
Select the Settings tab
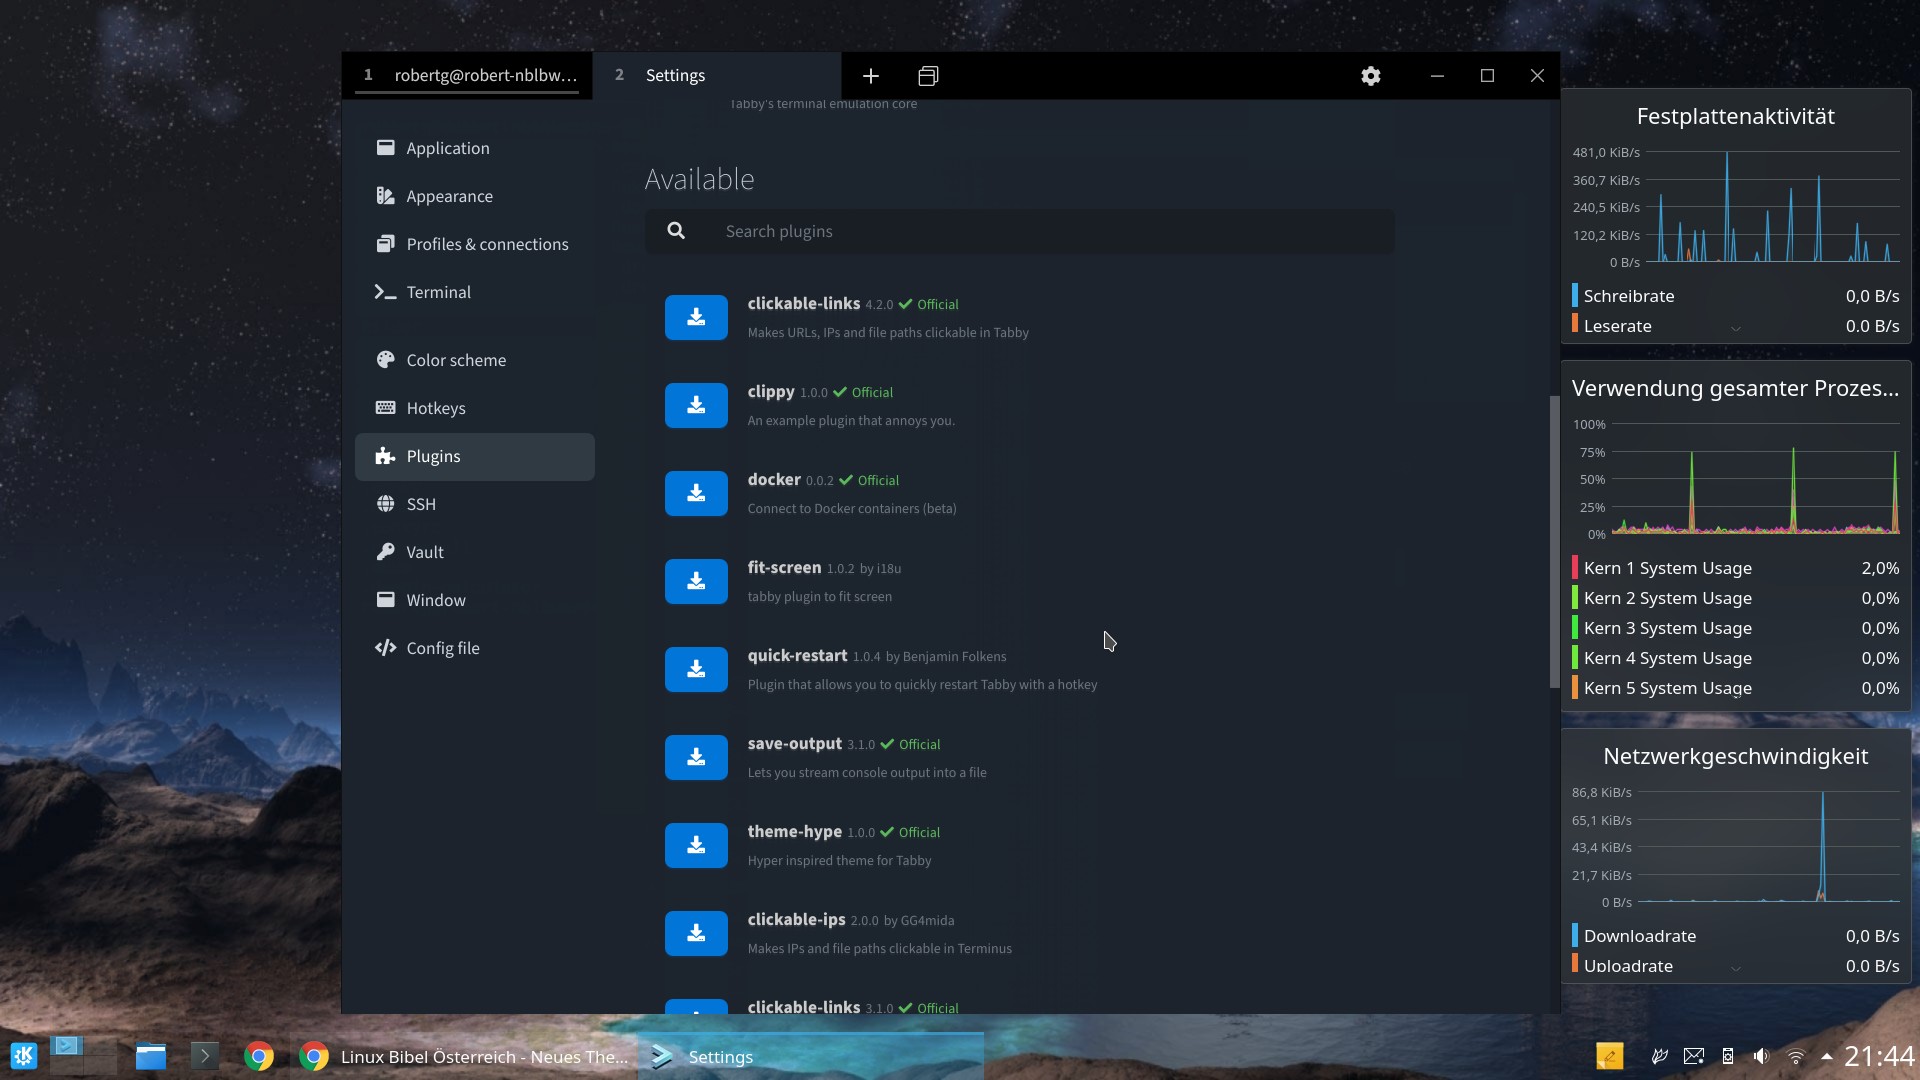[717, 76]
